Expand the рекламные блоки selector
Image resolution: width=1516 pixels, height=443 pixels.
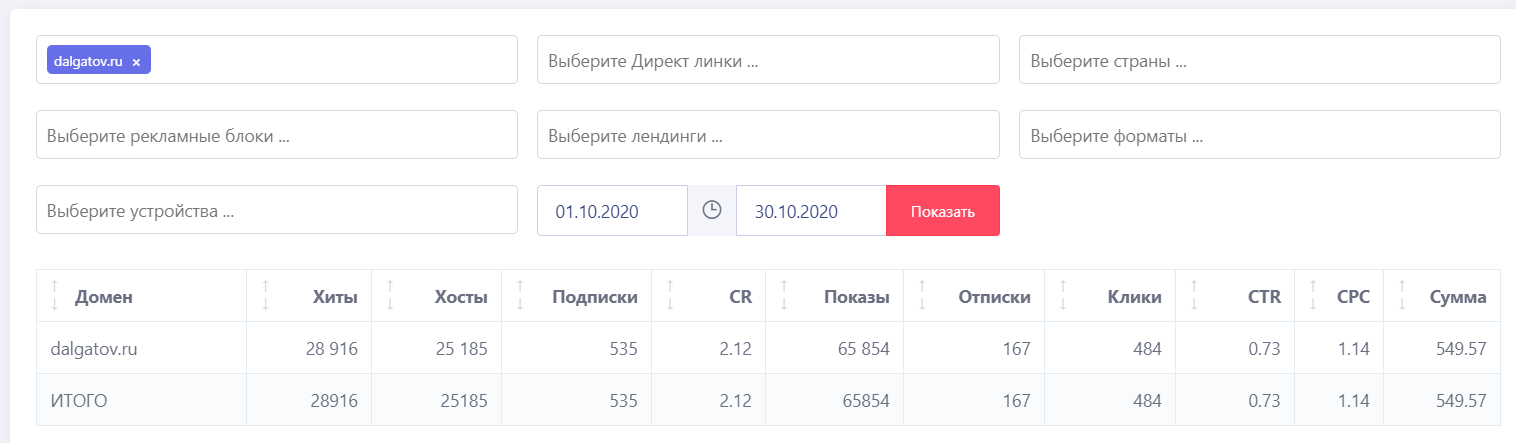point(276,134)
